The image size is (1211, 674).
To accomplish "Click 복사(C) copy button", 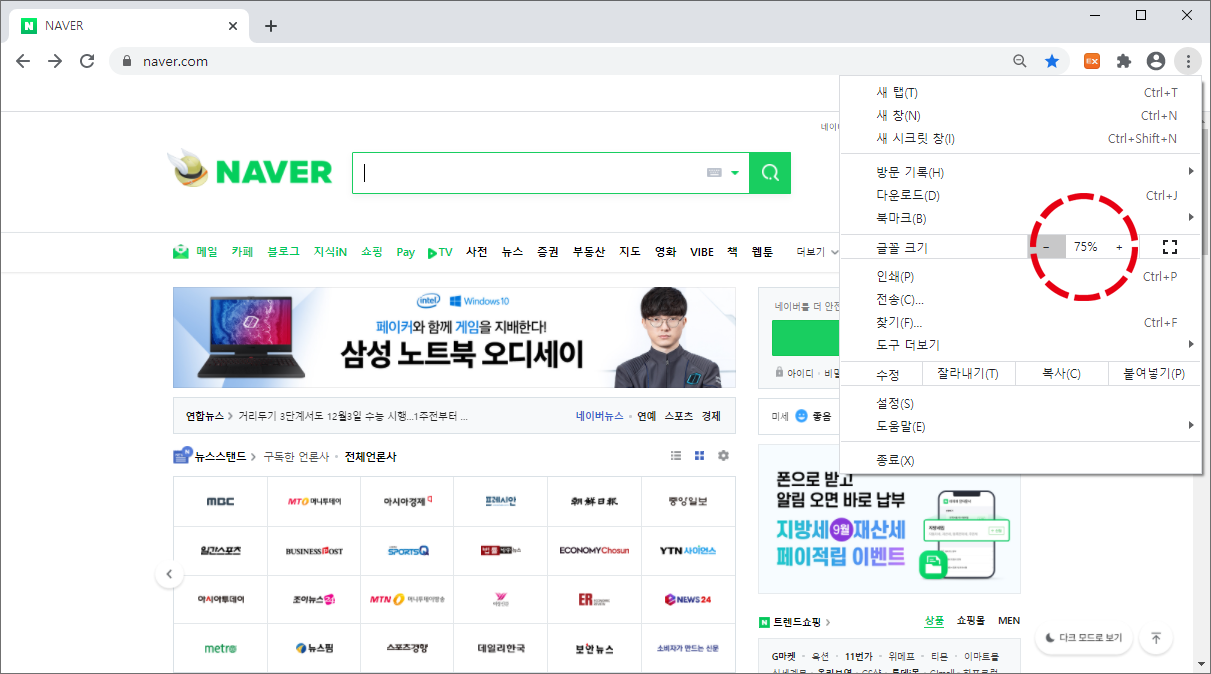I will 1061,374.
